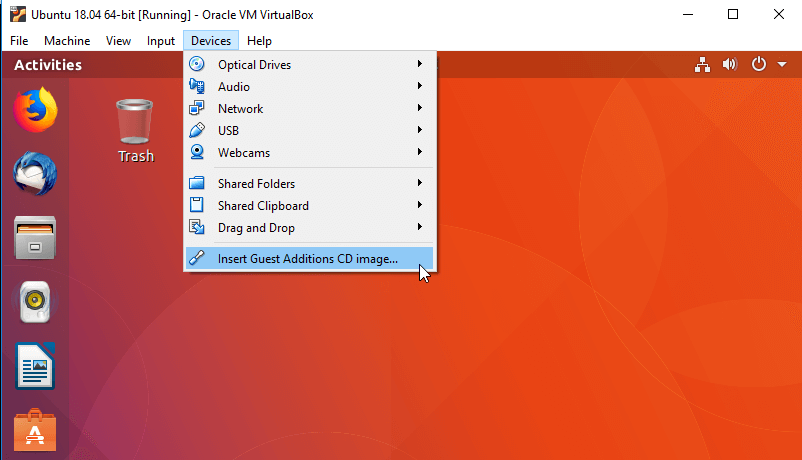The width and height of the screenshot is (802, 460).
Task: Open the system menu dropdown arrow
Action: 782,64
